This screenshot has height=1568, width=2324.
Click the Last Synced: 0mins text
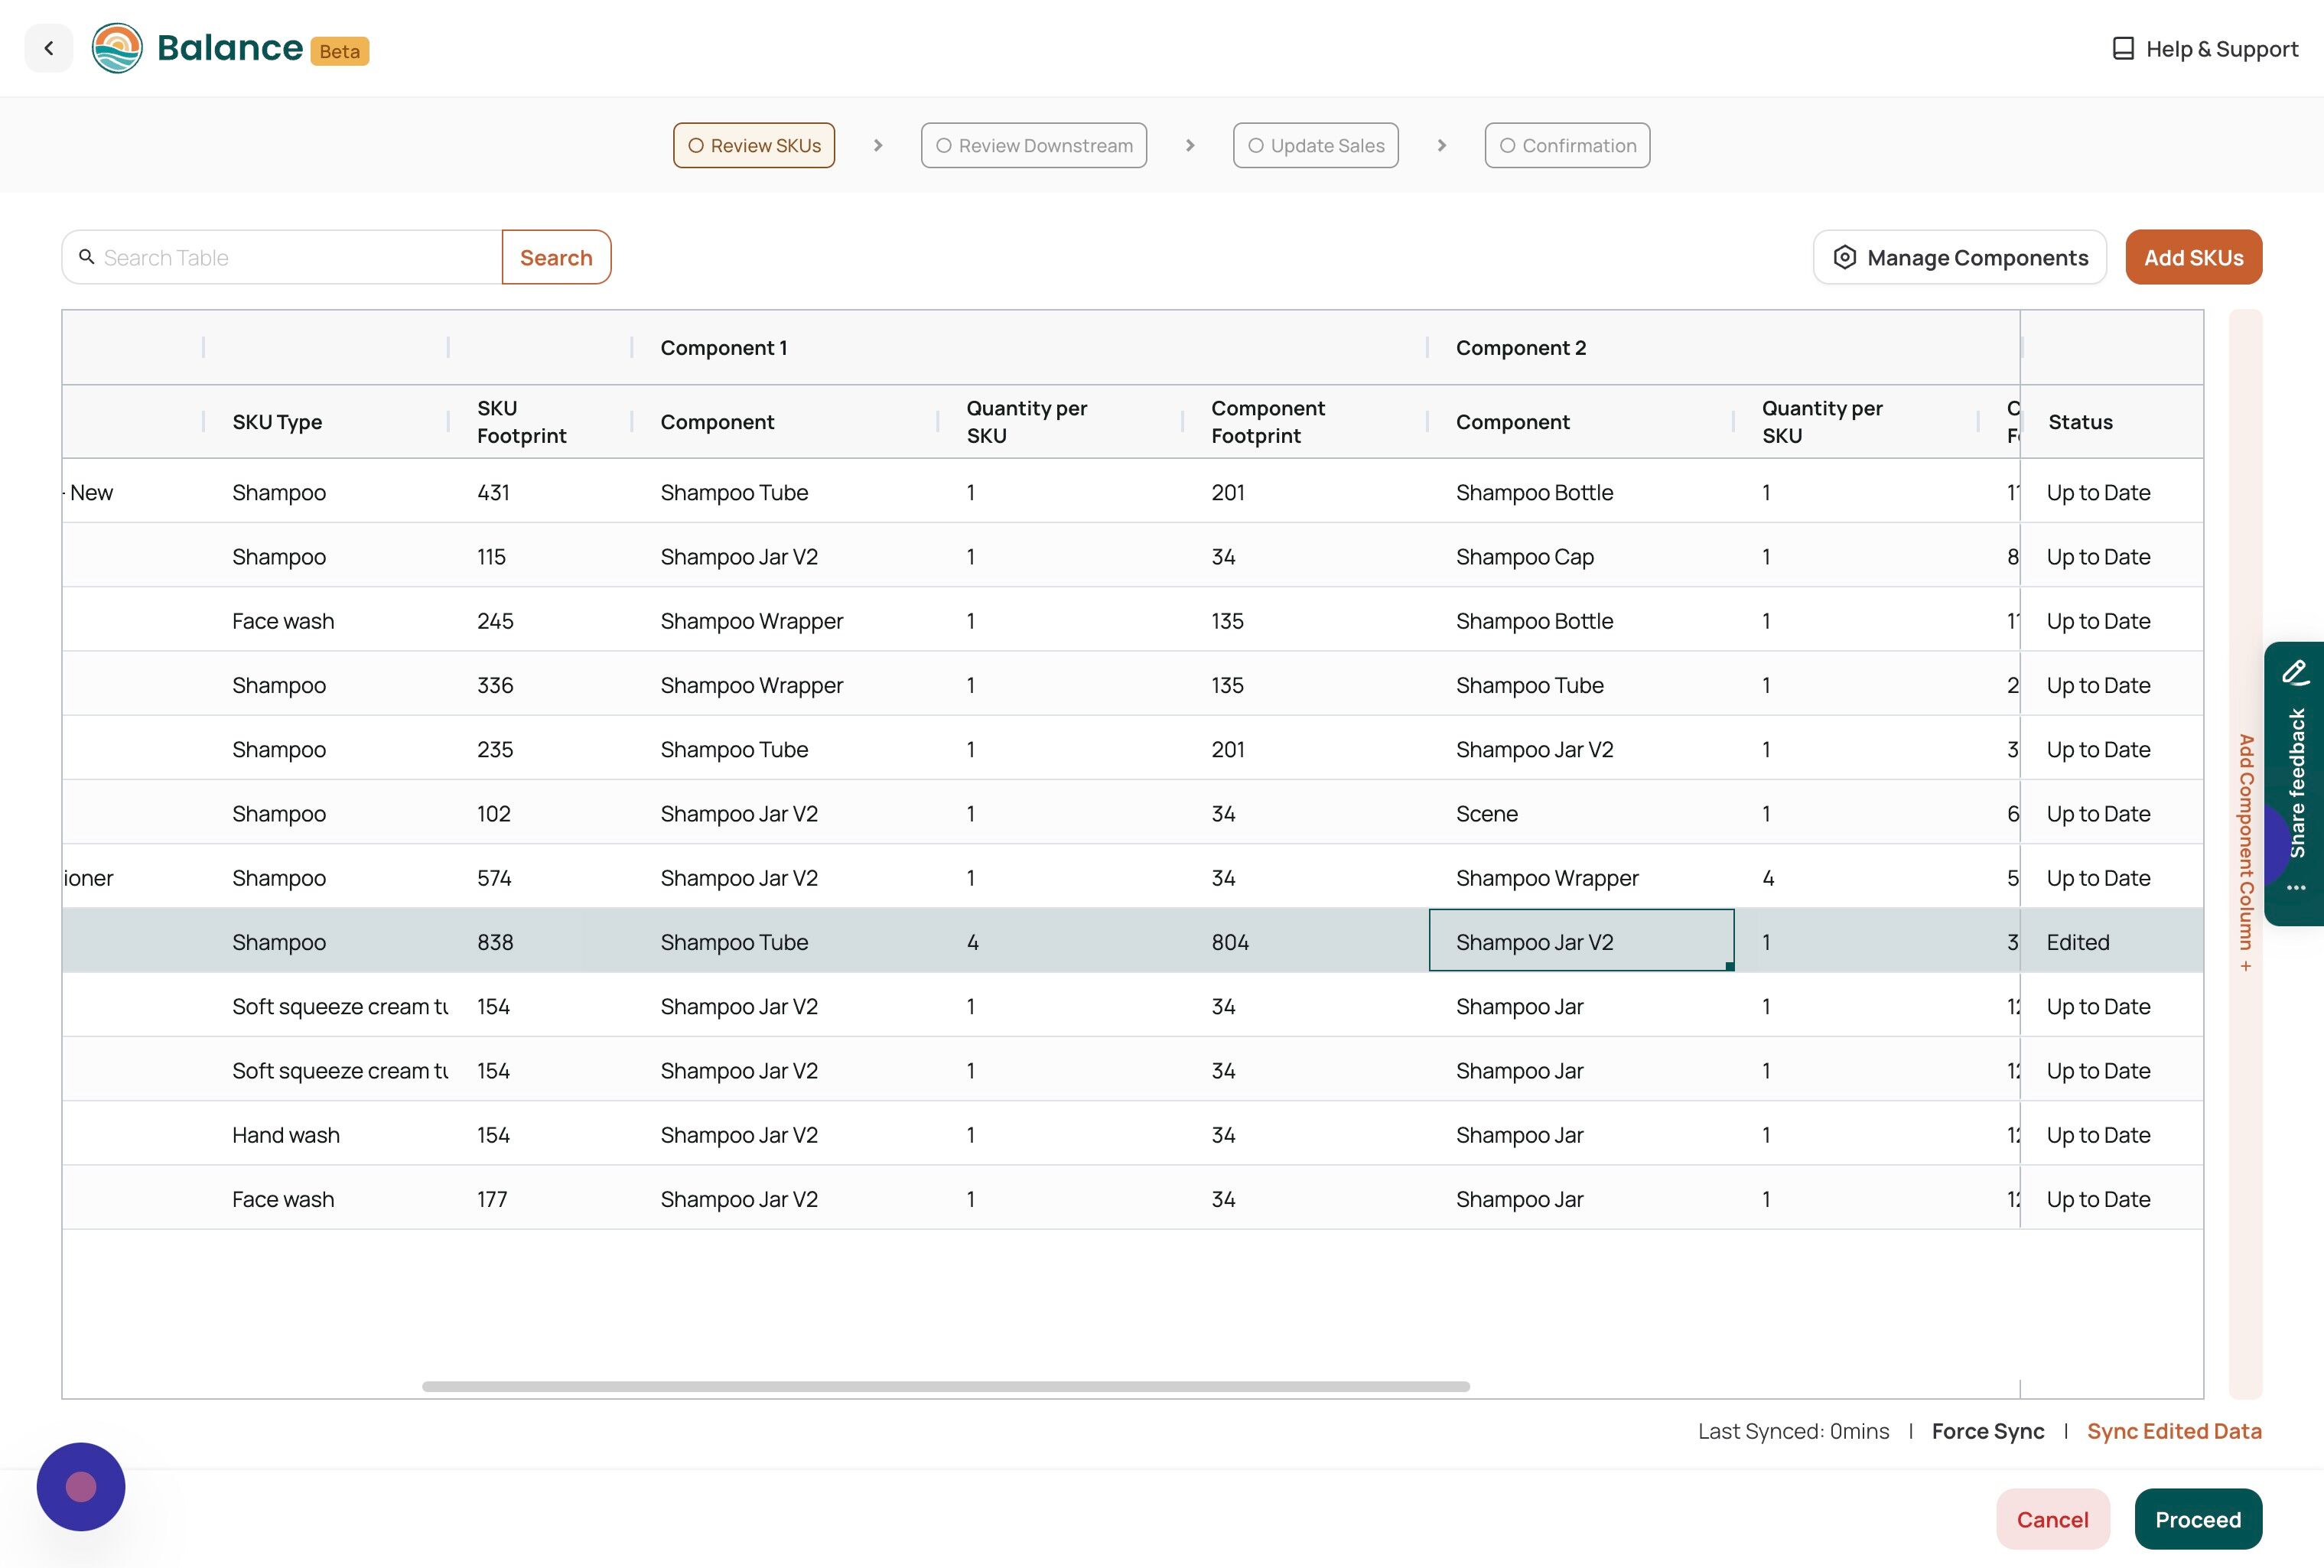point(1793,1431)
